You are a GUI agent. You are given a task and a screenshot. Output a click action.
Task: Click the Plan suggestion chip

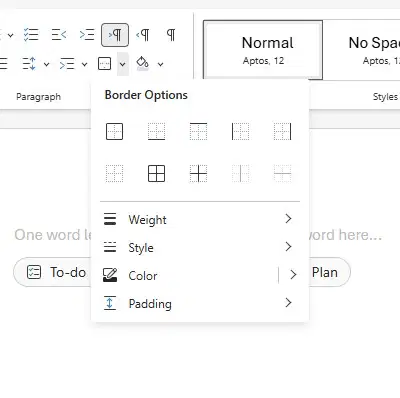[329, 272]
